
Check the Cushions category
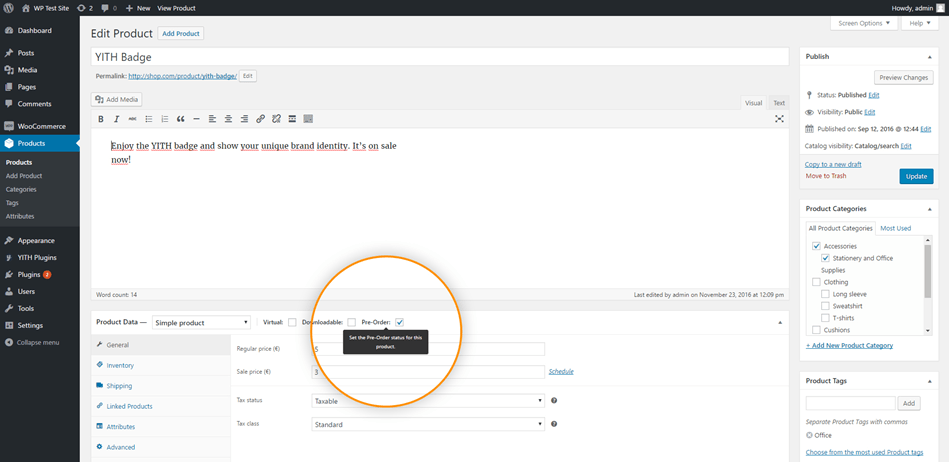coord(816,330)
